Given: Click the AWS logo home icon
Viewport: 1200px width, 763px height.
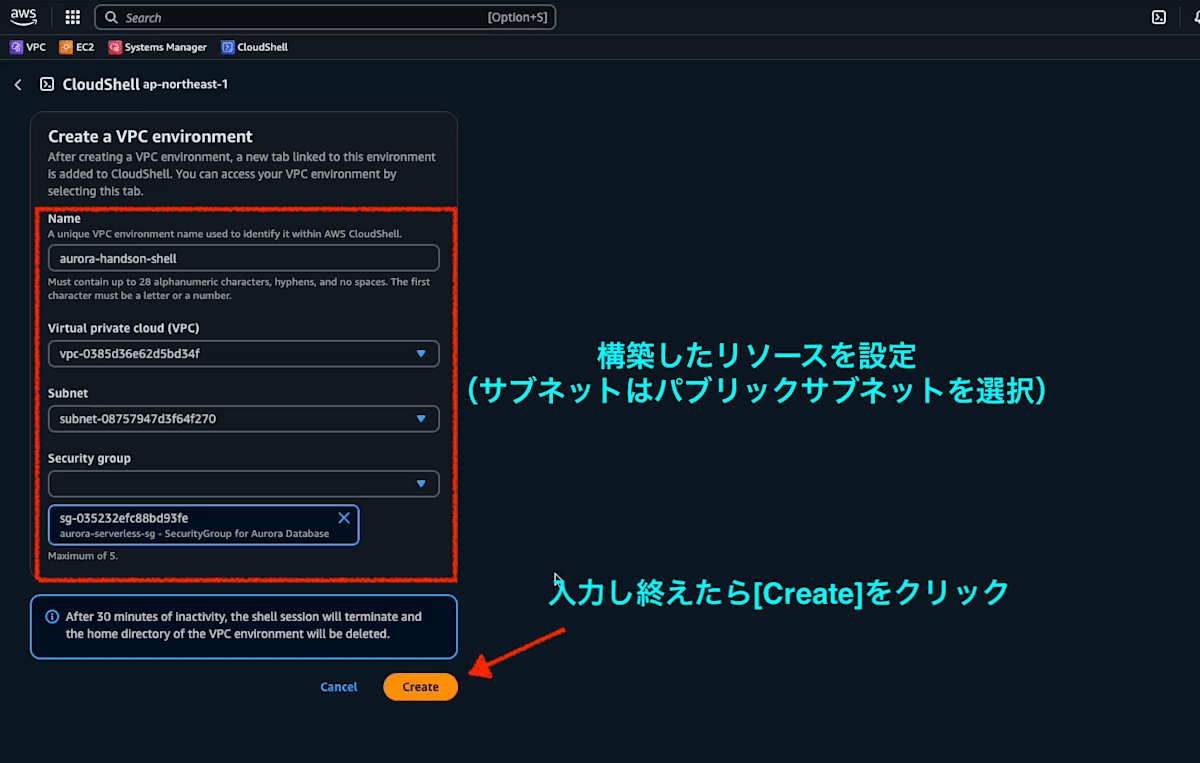Looking at the screenshot, I should (24, 17).
